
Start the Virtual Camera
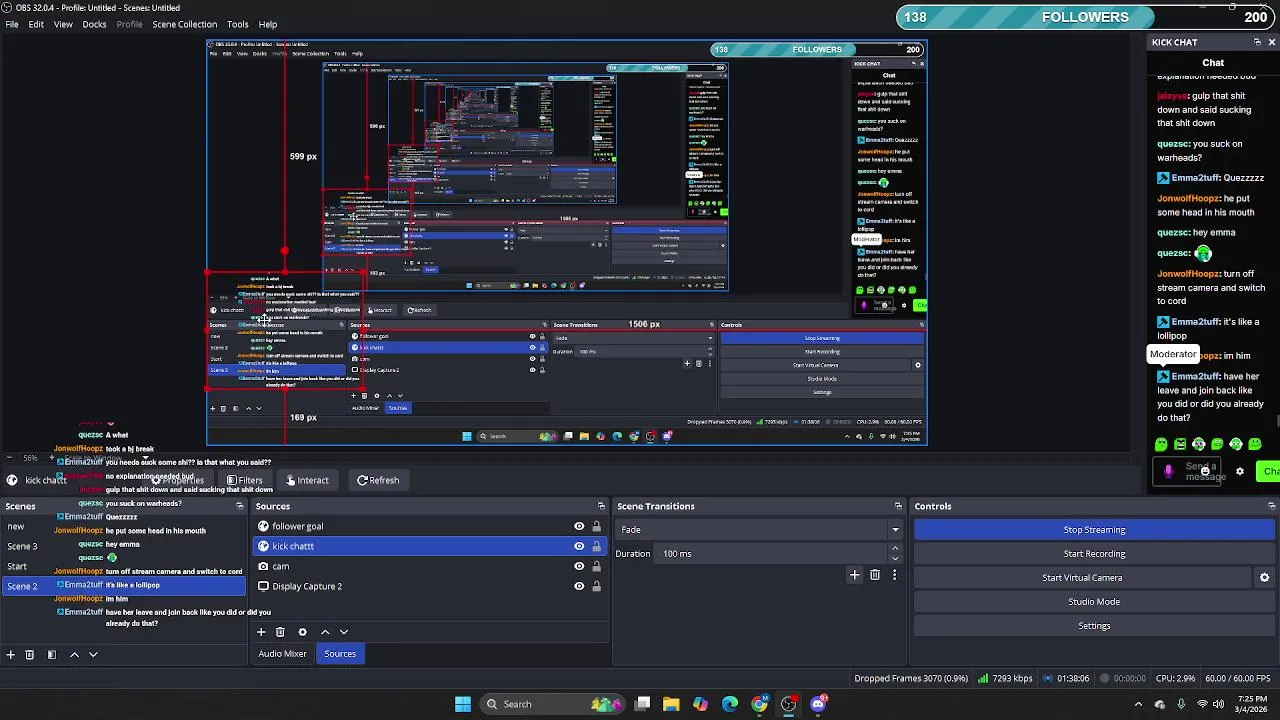tap(1082, 578)
